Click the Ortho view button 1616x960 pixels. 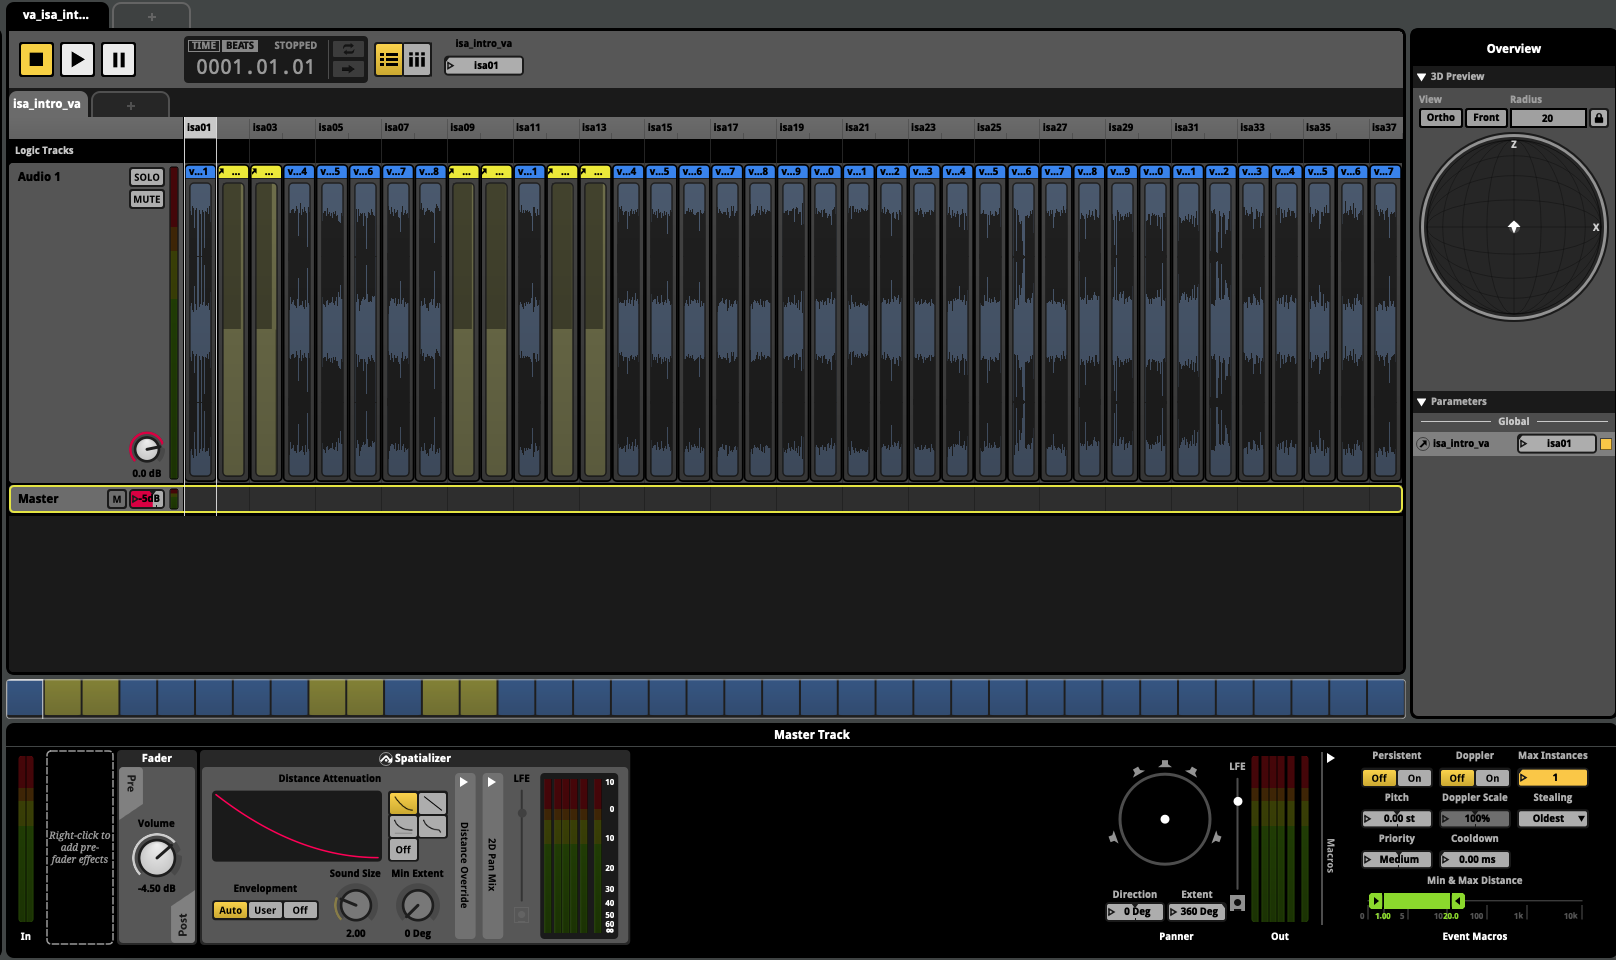click(x=1440, y=118)
